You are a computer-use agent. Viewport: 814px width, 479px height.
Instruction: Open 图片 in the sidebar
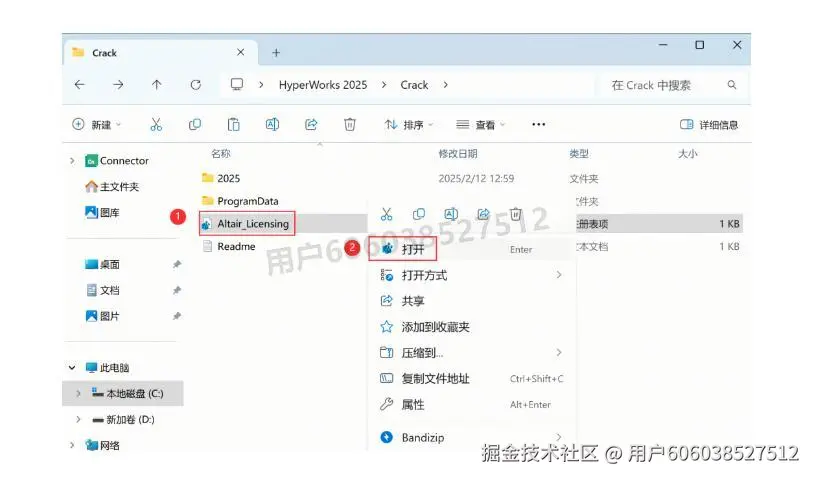[x=102, y=316]
